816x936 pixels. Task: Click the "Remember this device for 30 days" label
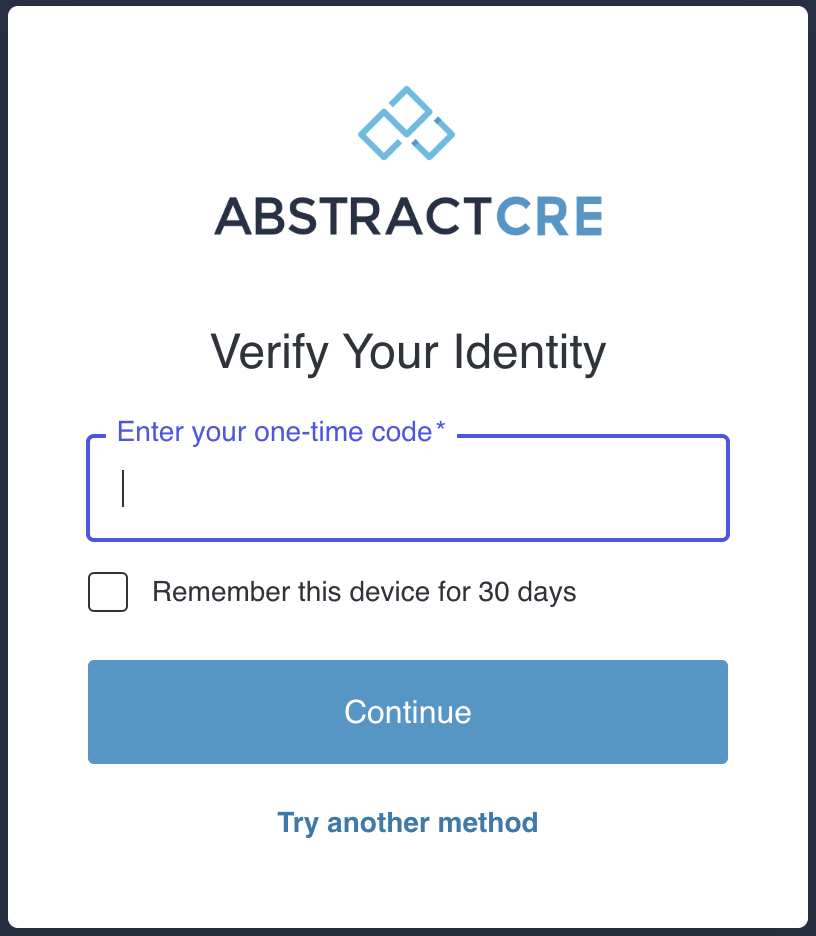pos(364,592)
